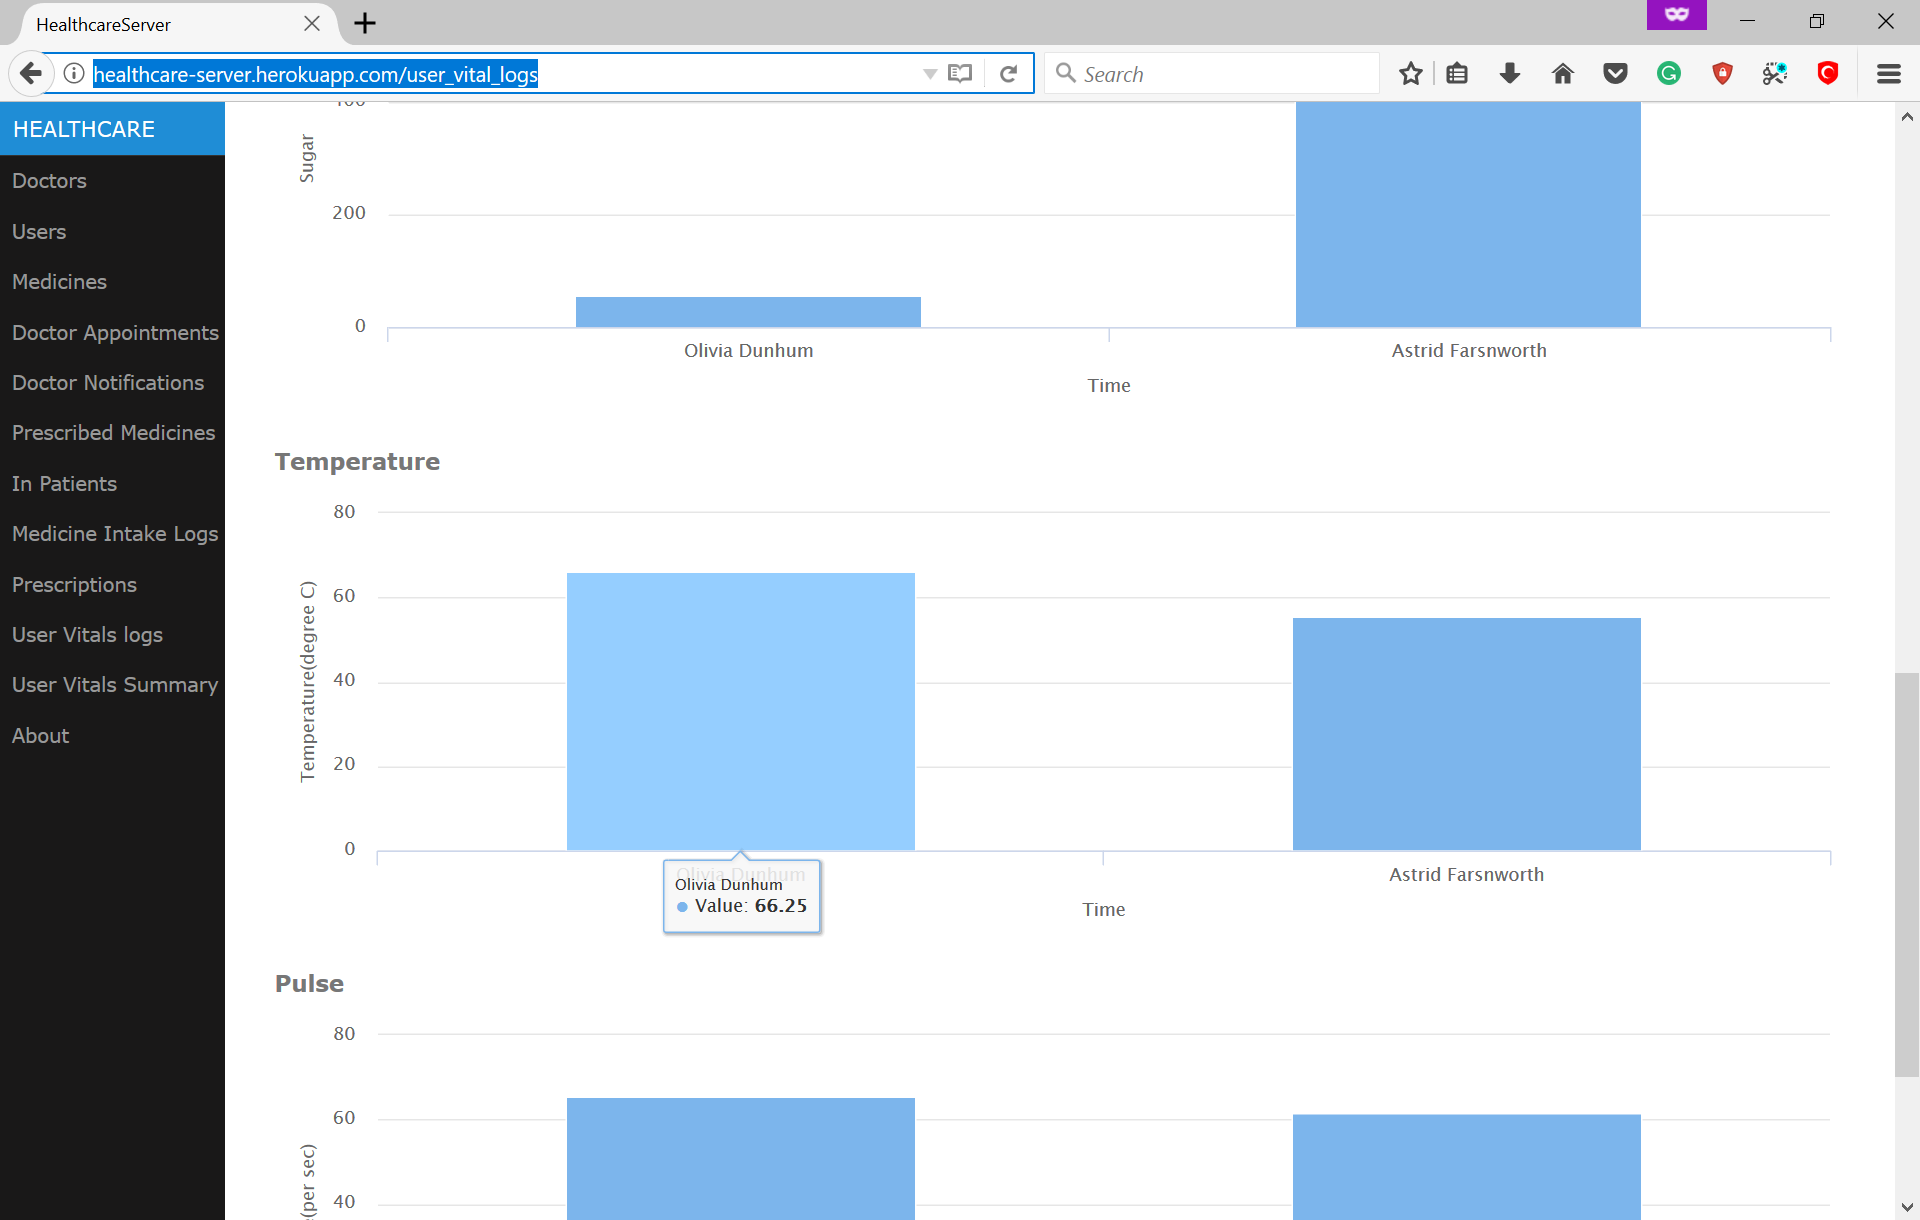The image size is (1920, 1220).
Task: Open the hamburger menu icon
Action: click(x=1888, y=73)
